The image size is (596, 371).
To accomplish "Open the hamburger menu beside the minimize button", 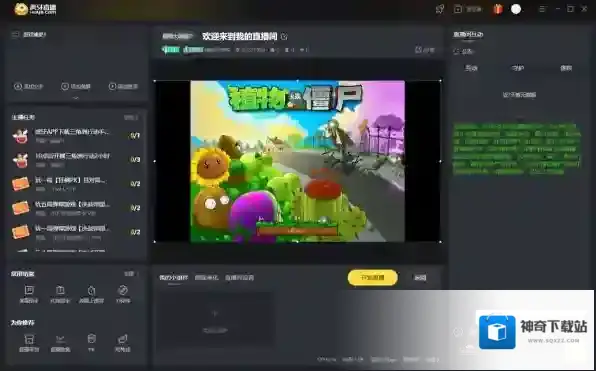I will pyautogui.click(x=542, y=9).
